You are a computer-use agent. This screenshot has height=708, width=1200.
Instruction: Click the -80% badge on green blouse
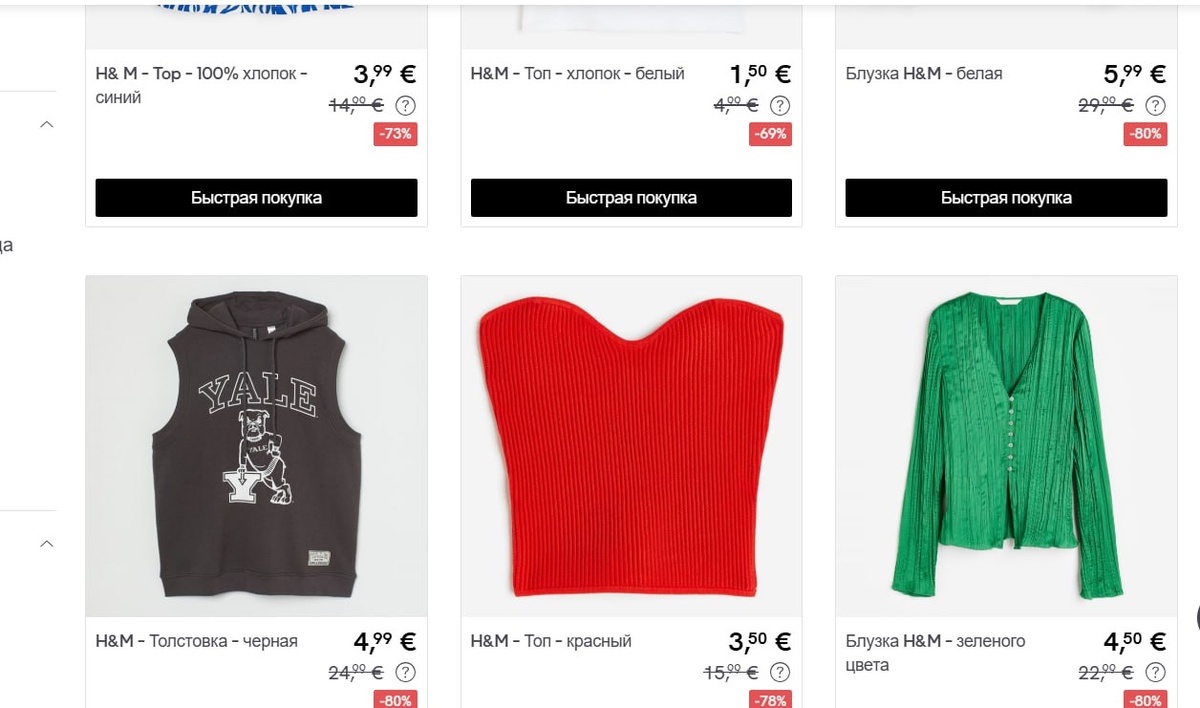(x=1146, y=700)
